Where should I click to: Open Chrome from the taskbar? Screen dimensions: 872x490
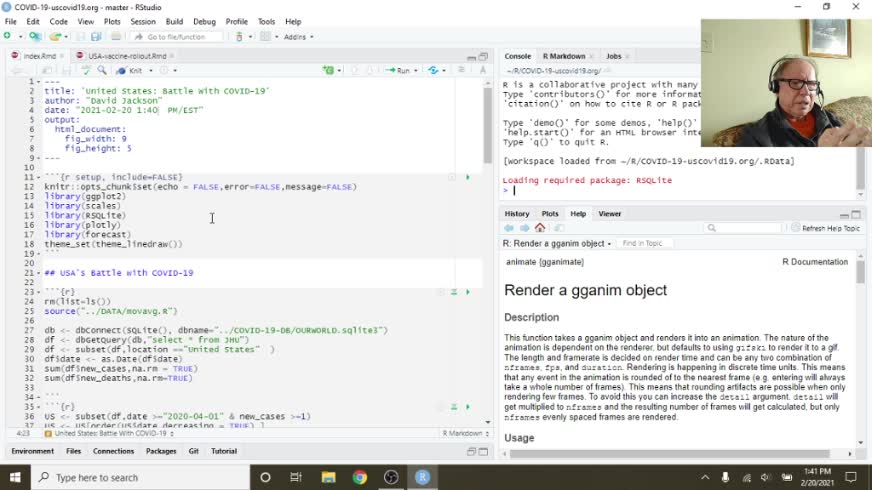point(360,477)
